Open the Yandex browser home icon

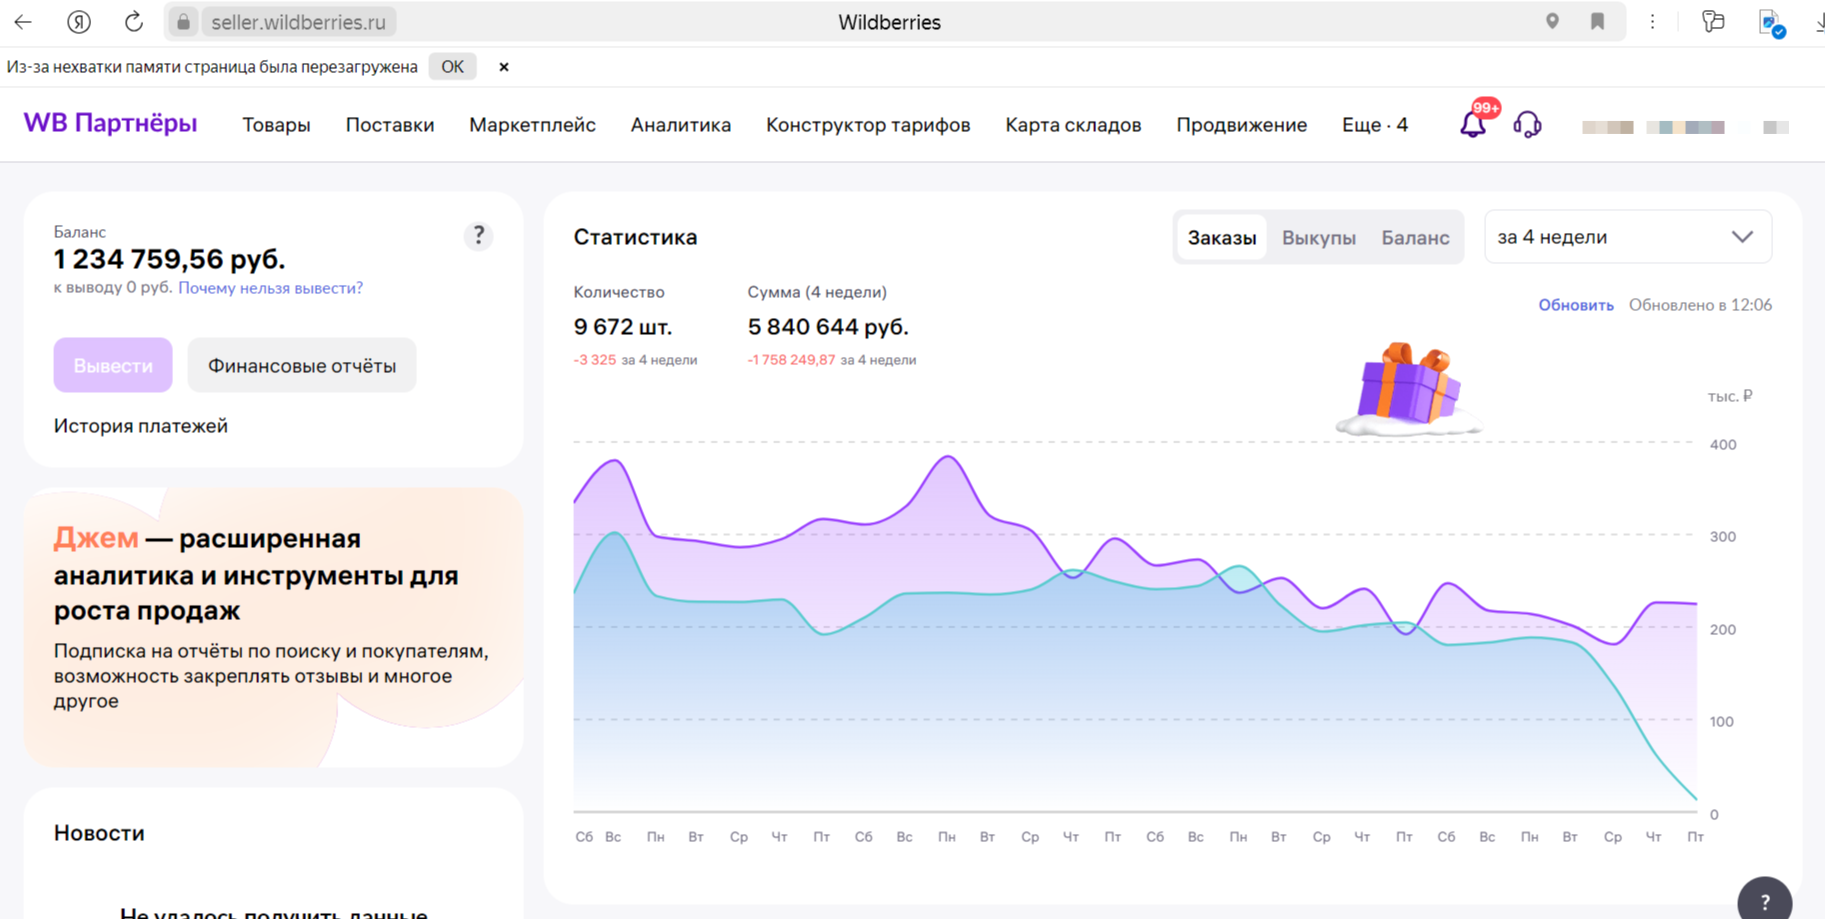point(78,21)
